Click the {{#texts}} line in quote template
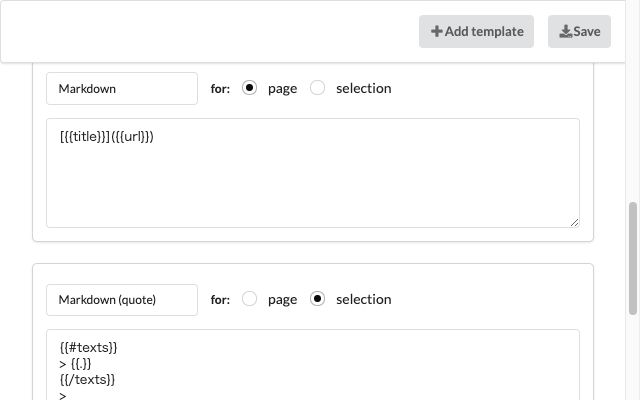The height and width of the screenshot is (400, 640). coord(89,347)
